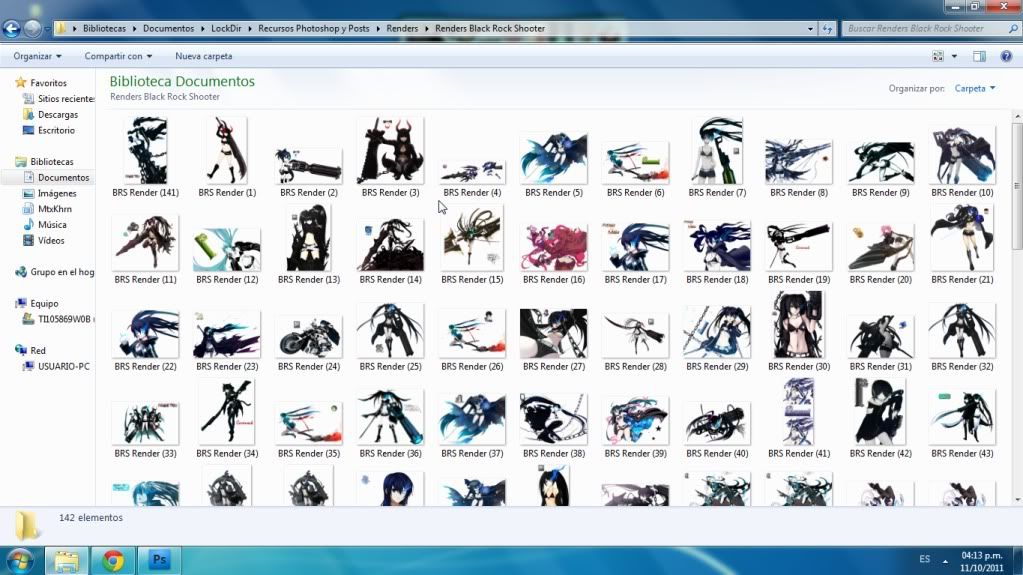Click the Nueva carpeta button
Image resolution: width=1023 pixels, height=575 pixels.
pos(204,56)
